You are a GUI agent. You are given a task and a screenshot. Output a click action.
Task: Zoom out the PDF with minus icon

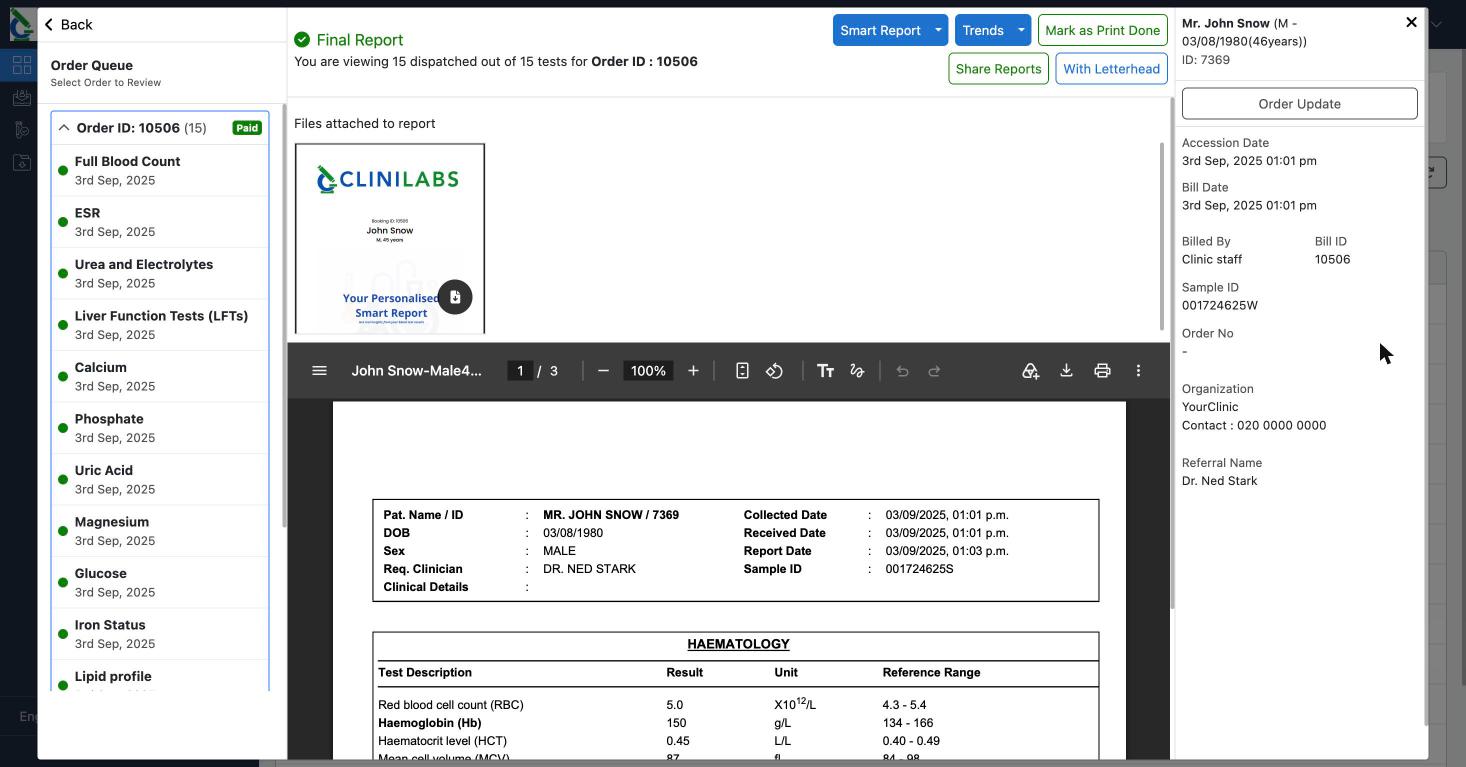pos(603,371)
